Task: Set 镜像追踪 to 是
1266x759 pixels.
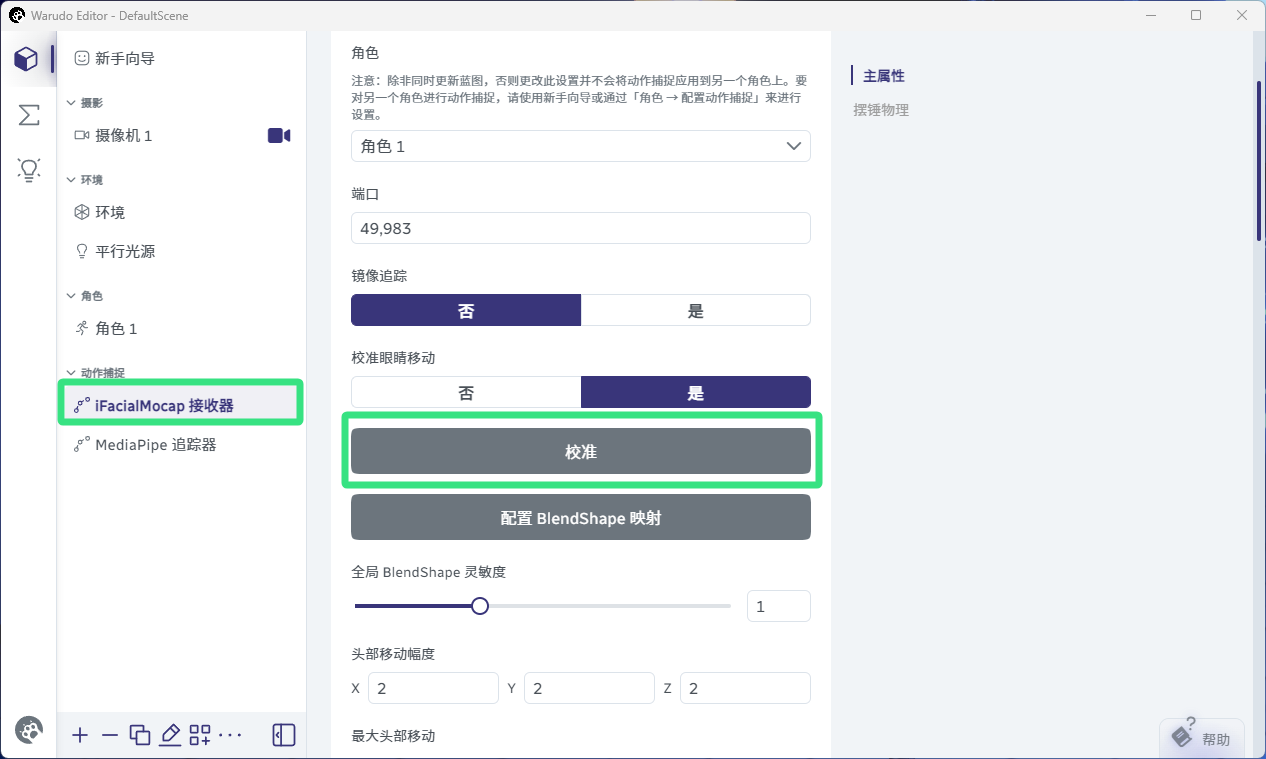Action: pyautogui.click(x=696, y=310)
